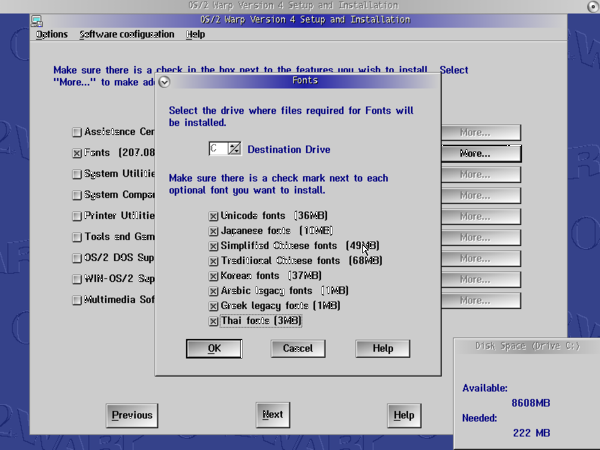
Task: Open Help in the Fonts dialog
Action: 383,349
